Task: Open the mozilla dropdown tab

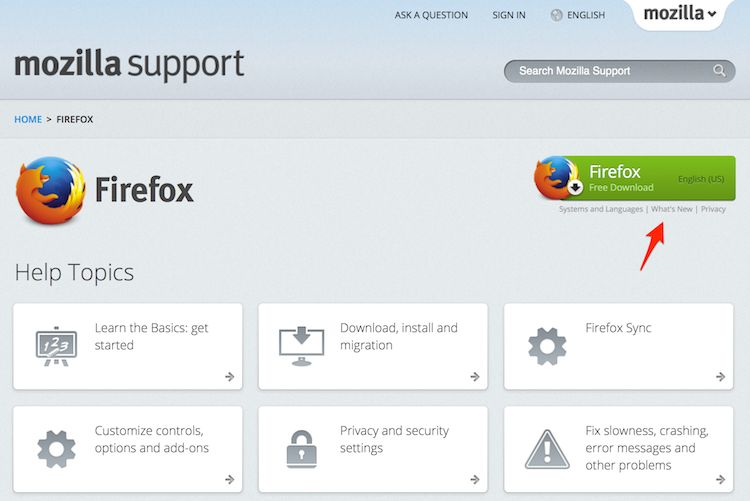Action: 680,14
